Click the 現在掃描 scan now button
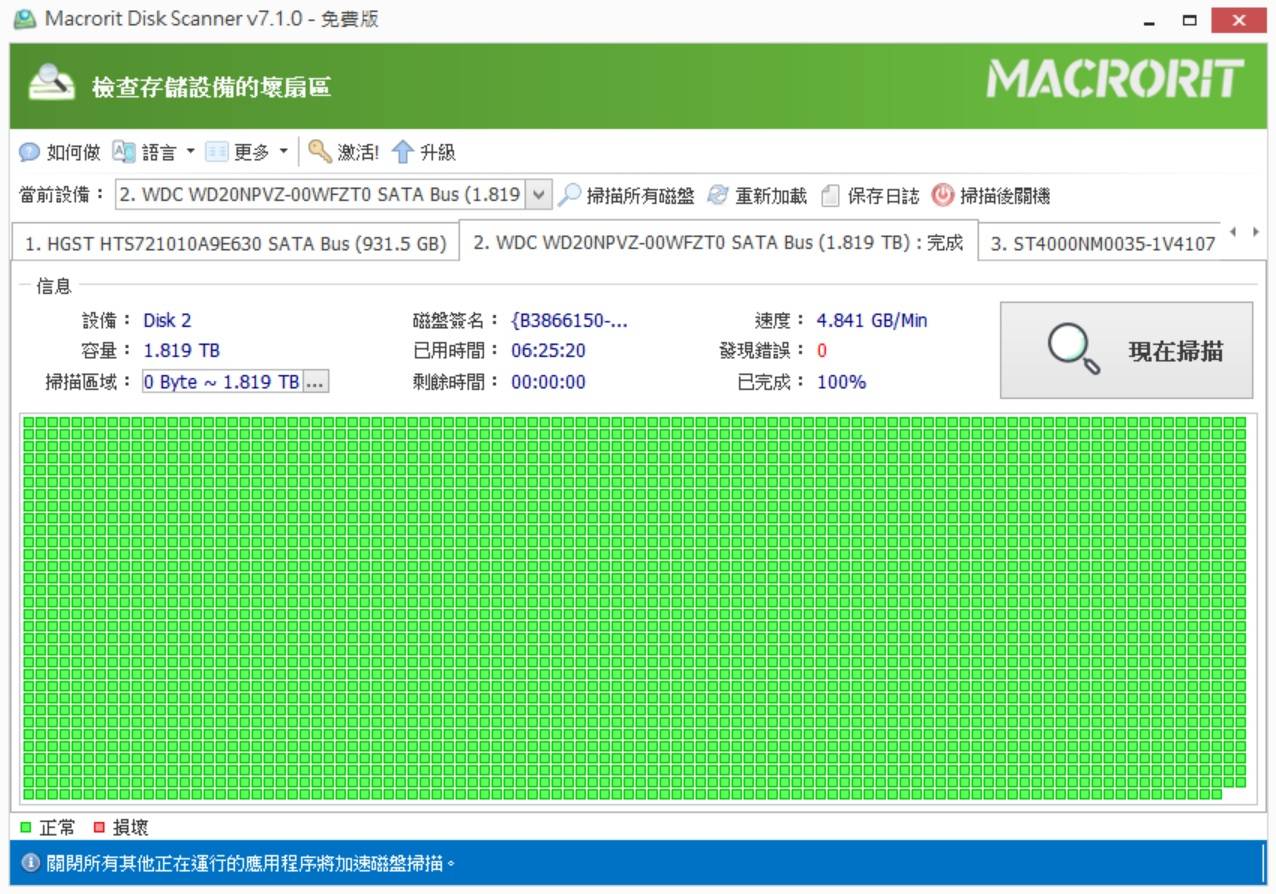 (1126, 351)
